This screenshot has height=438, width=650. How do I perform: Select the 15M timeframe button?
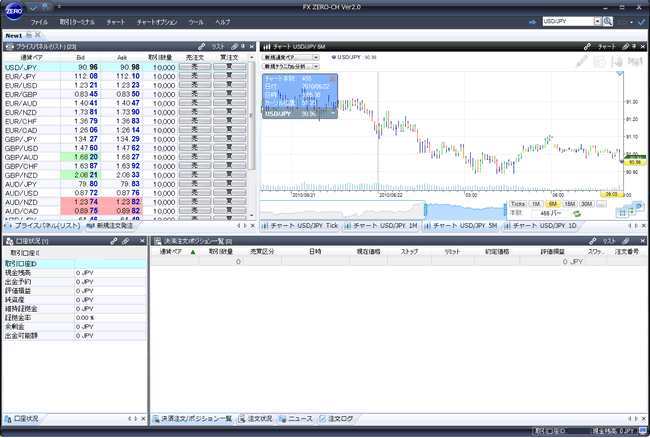(570, 204)
